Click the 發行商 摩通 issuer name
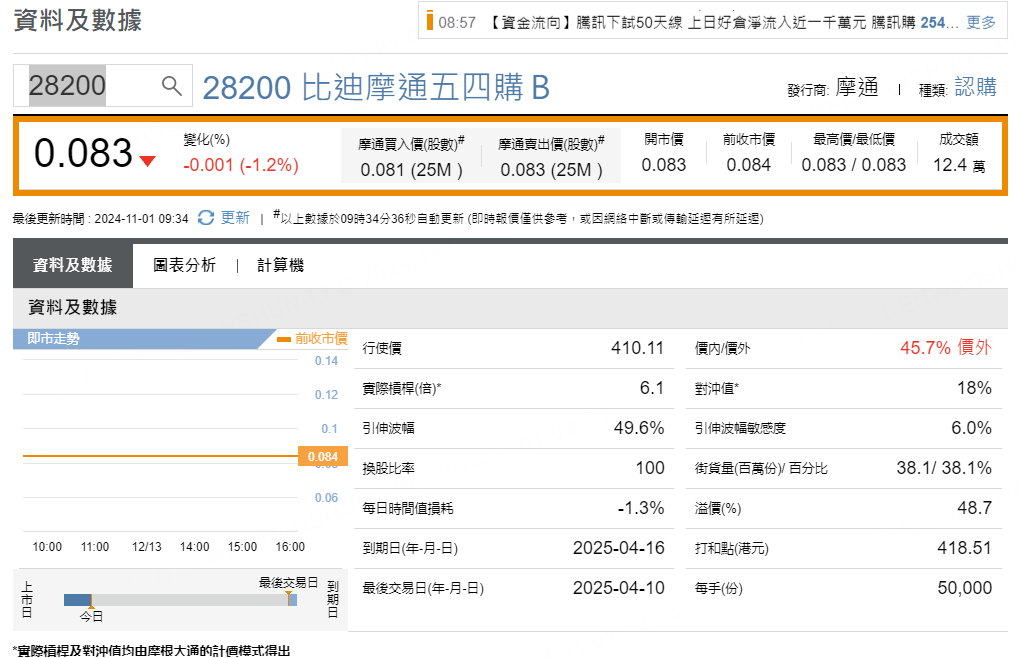This screenshot has width=1020, height=658. (x=857, y=87)
